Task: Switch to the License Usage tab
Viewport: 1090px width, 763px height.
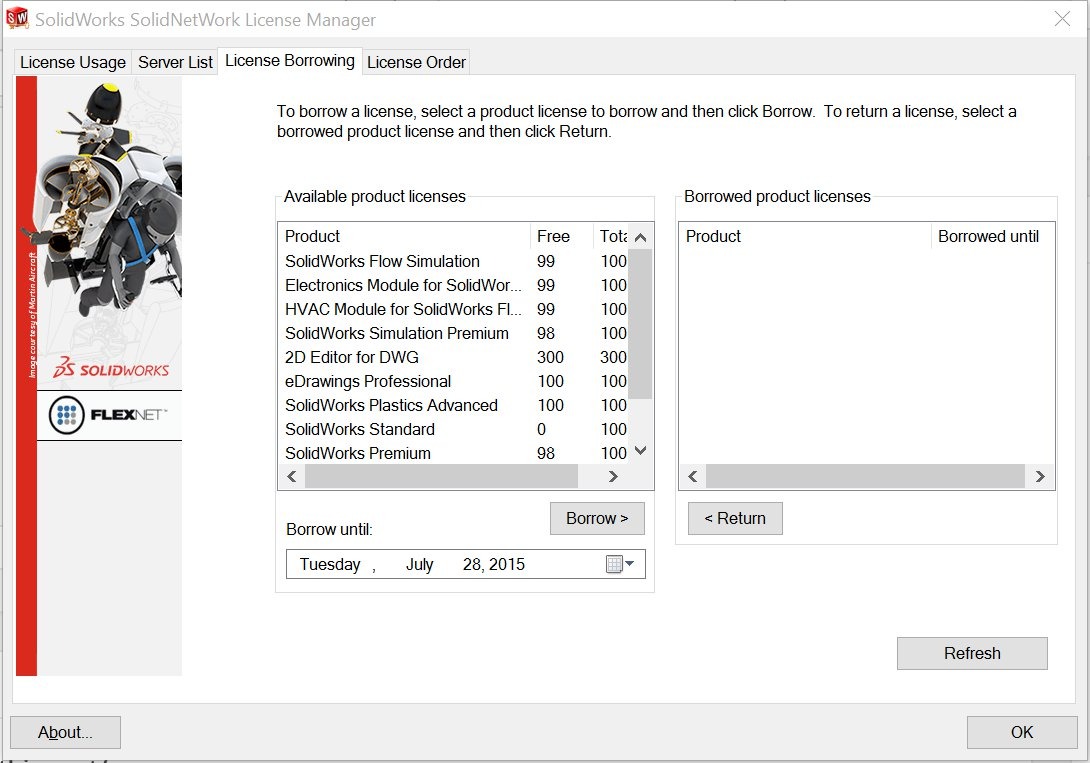Action: [72, 62]
